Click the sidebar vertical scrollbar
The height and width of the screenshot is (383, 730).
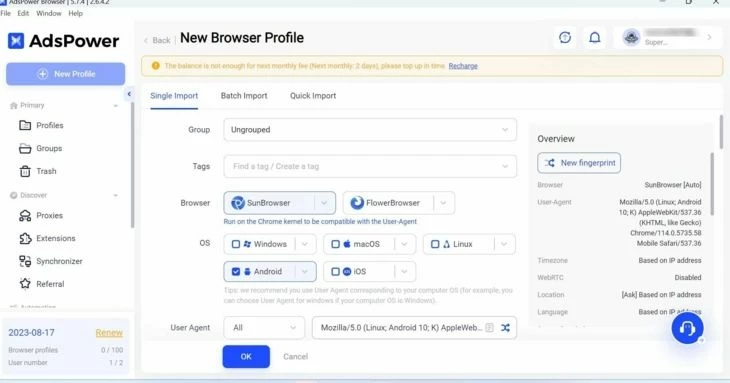pos(132,165)
